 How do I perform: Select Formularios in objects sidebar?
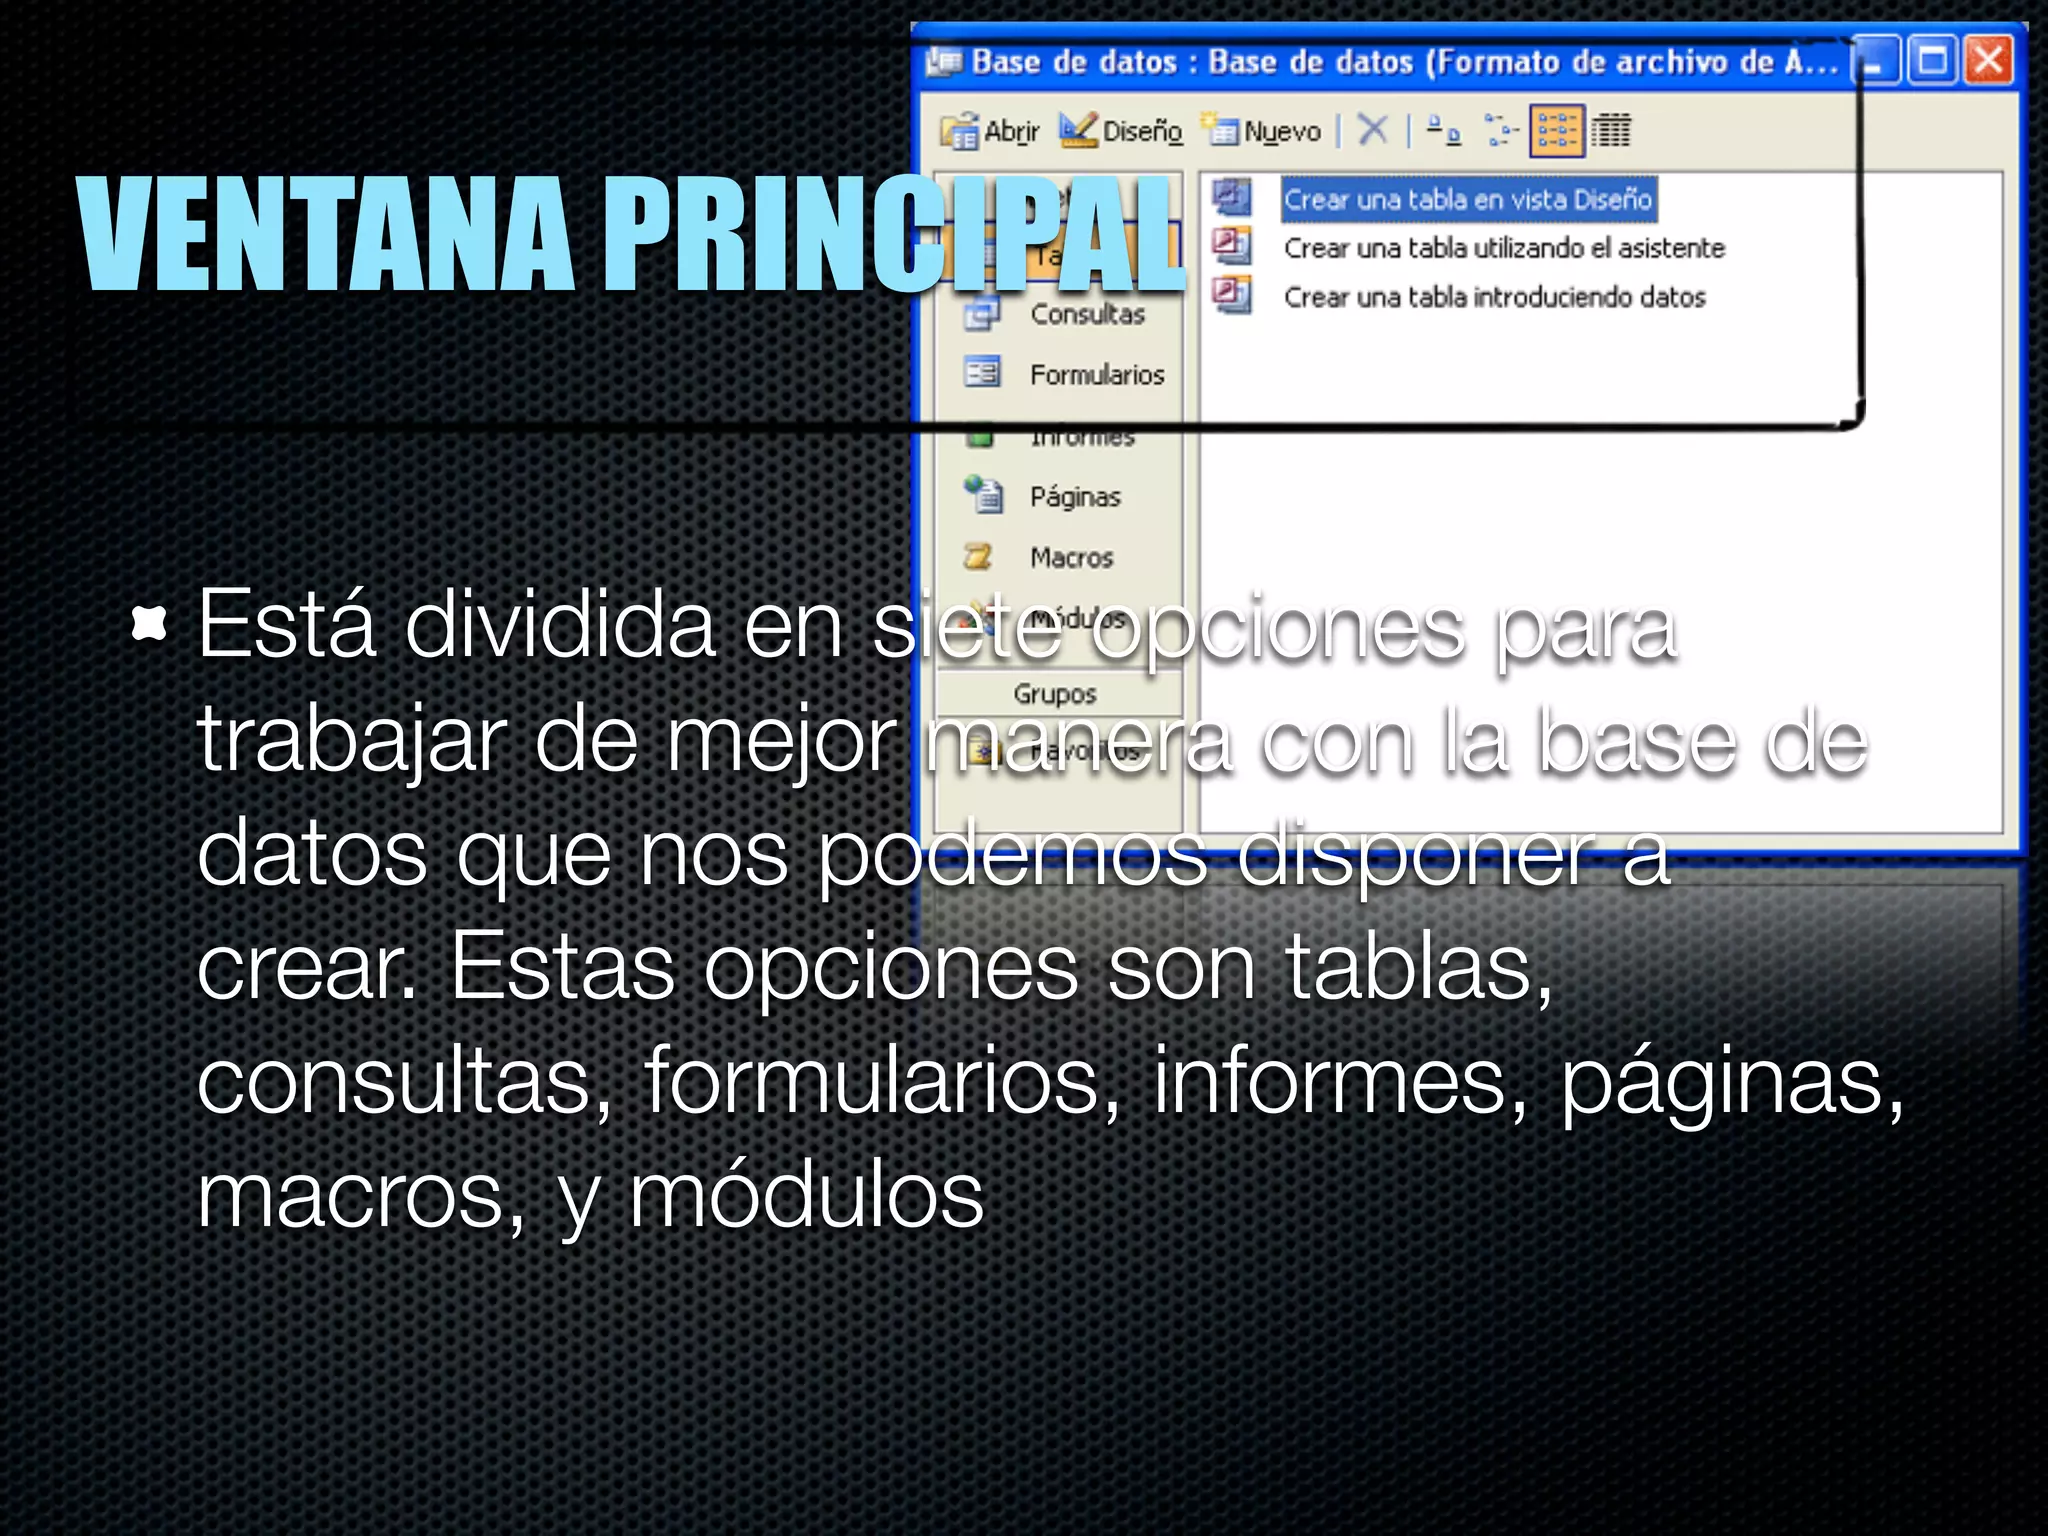click(1096, 375)
